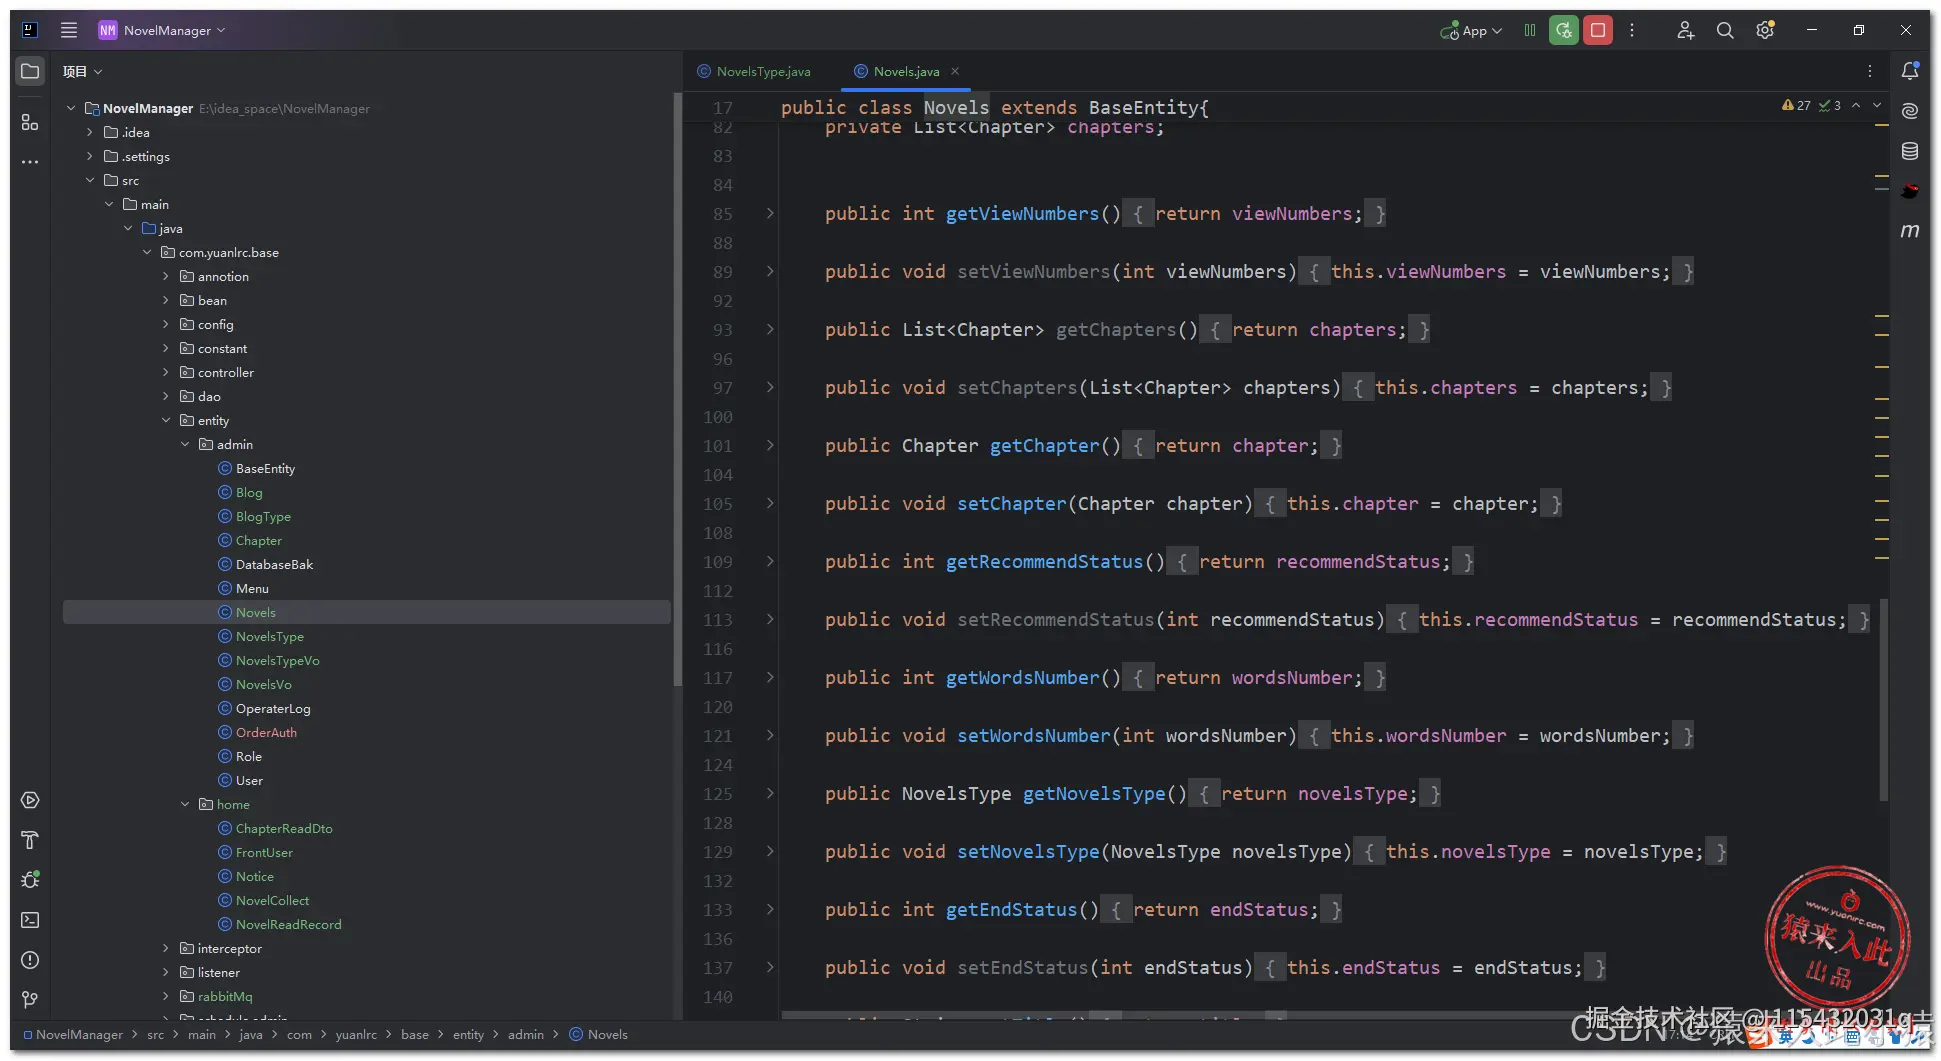Open the AI Assistant spiral icon
The image size is (1941, 1061).
click(1910, 111)
